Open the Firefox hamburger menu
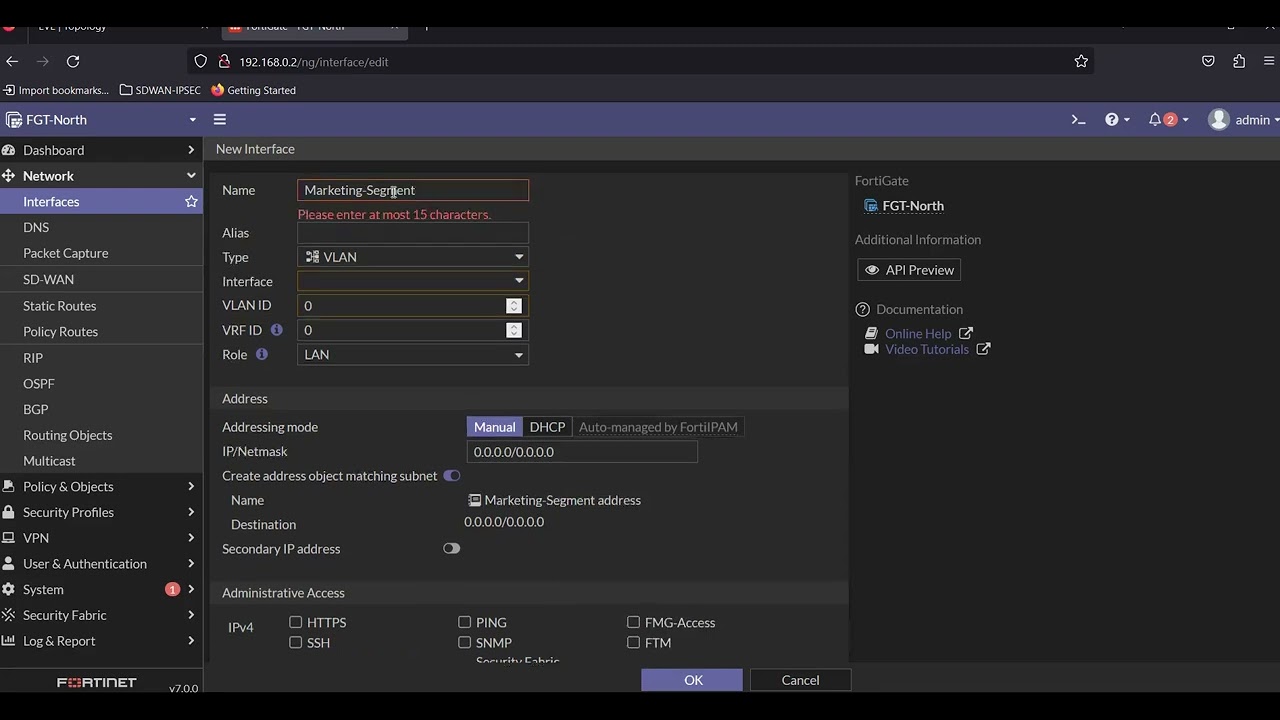The image size is (1280, 720). (x=1269, y=62)
